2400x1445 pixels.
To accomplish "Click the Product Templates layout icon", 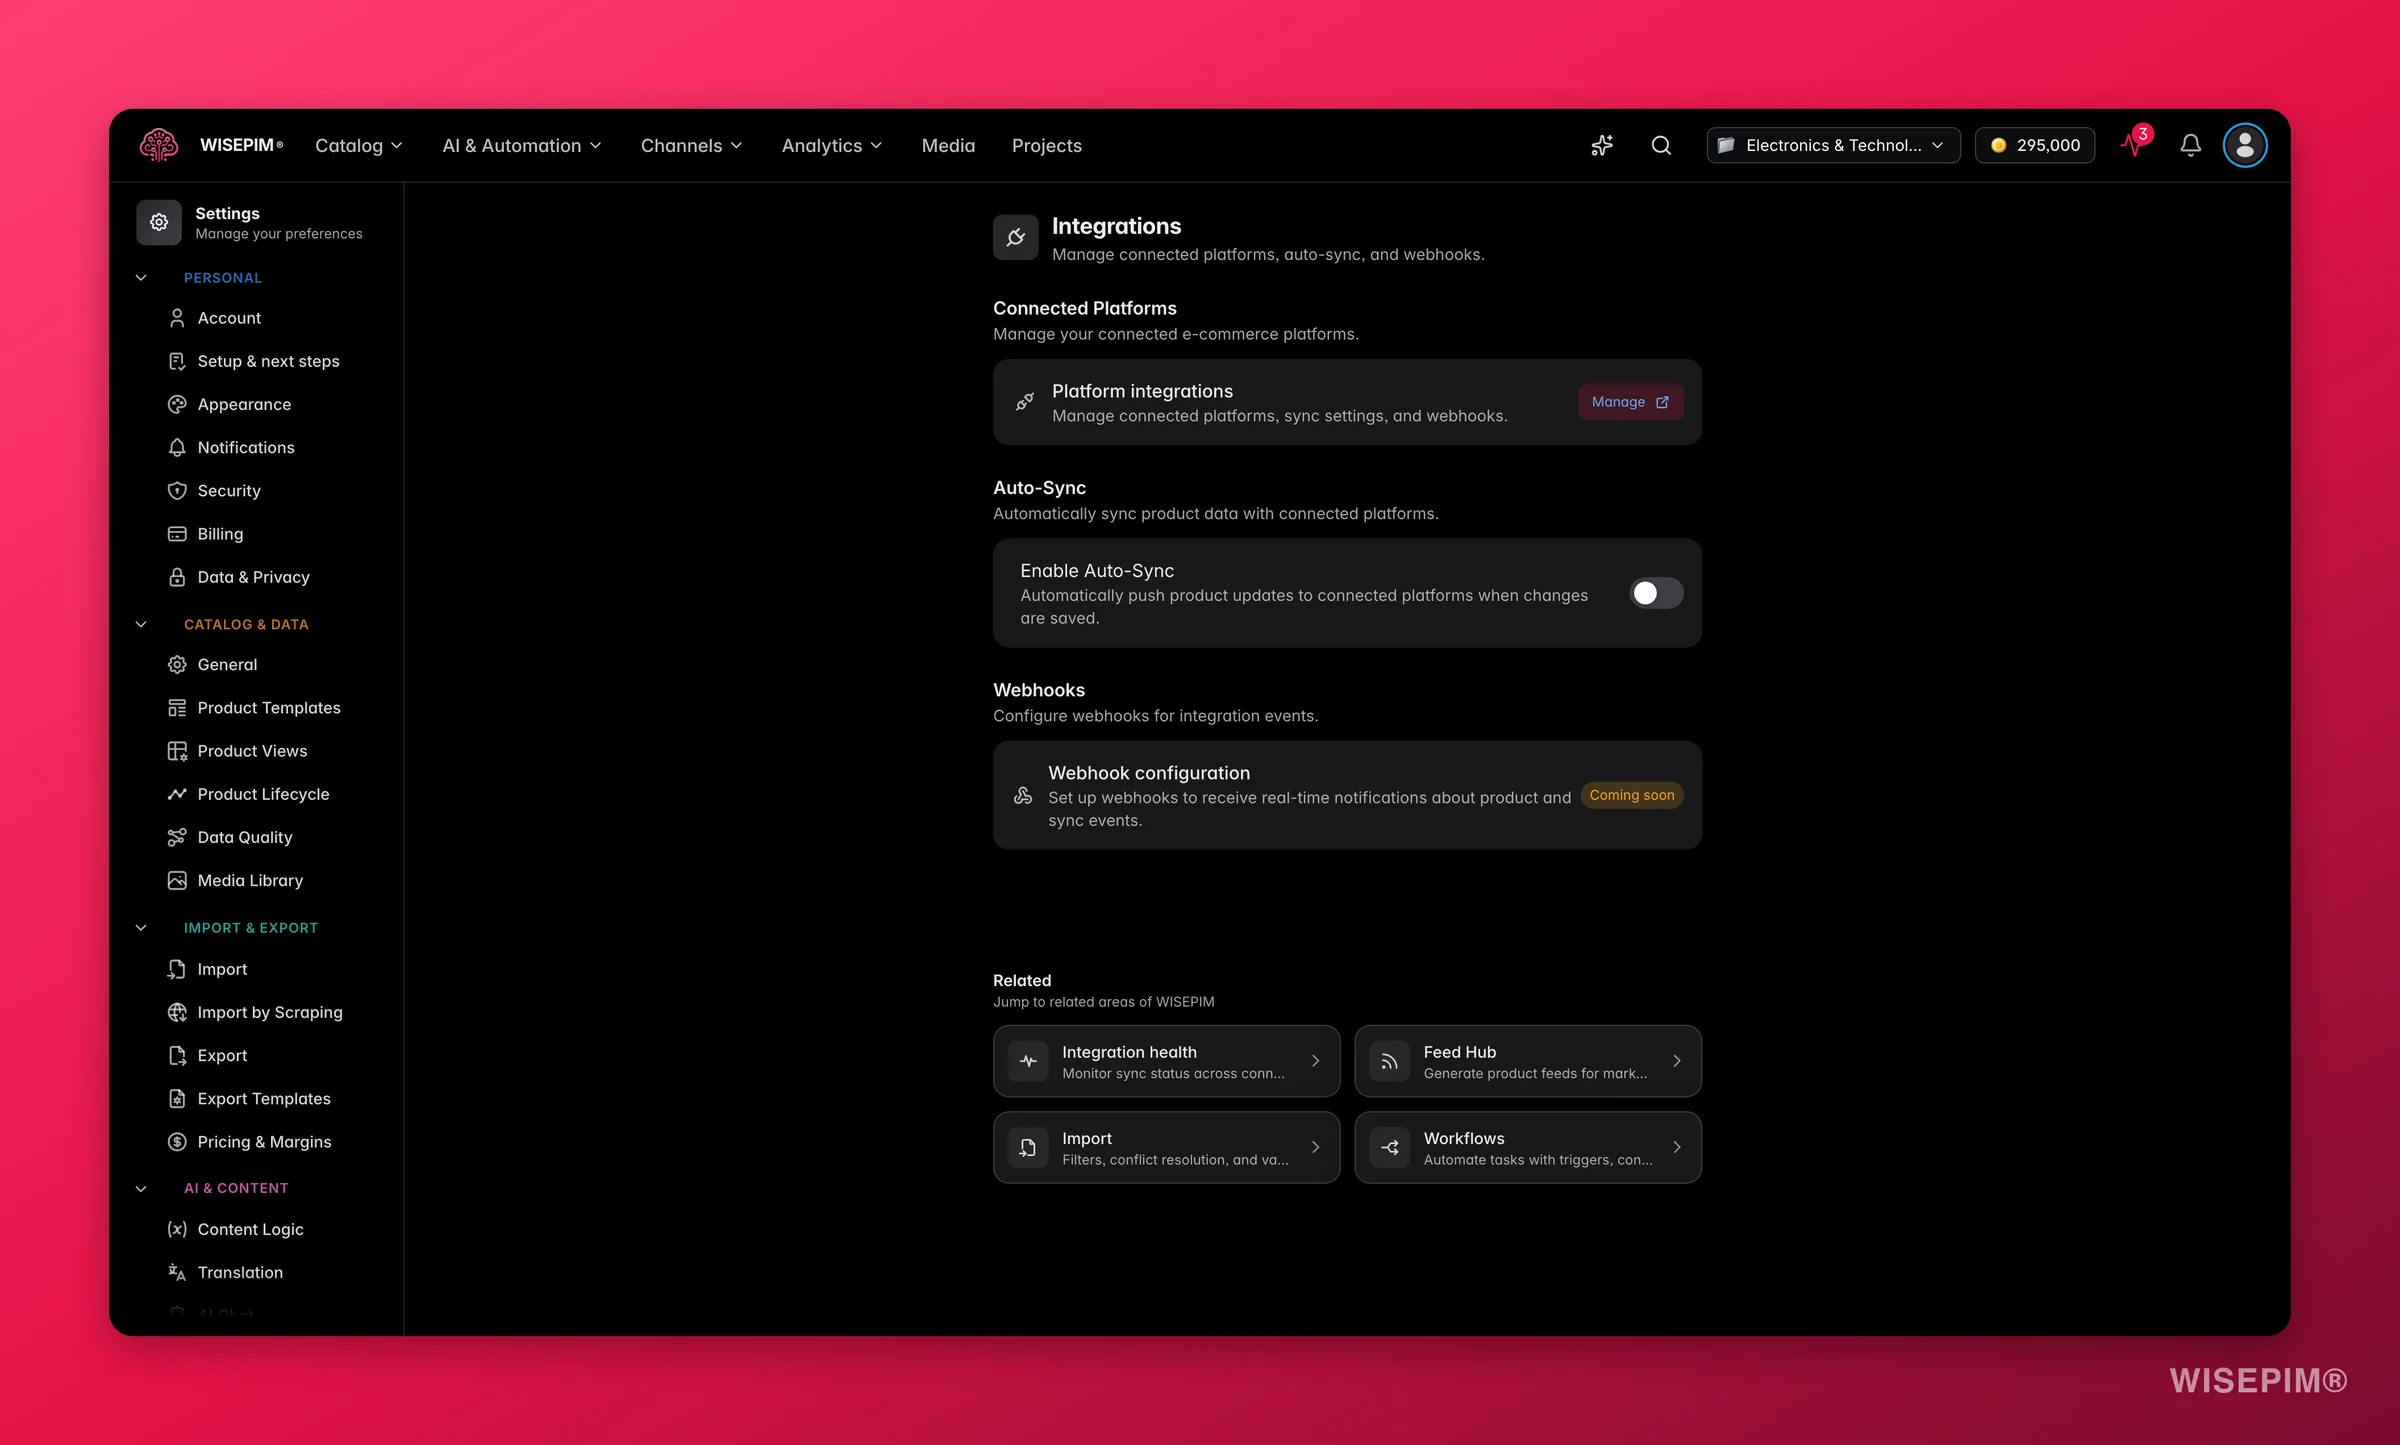I will [177, 708].
